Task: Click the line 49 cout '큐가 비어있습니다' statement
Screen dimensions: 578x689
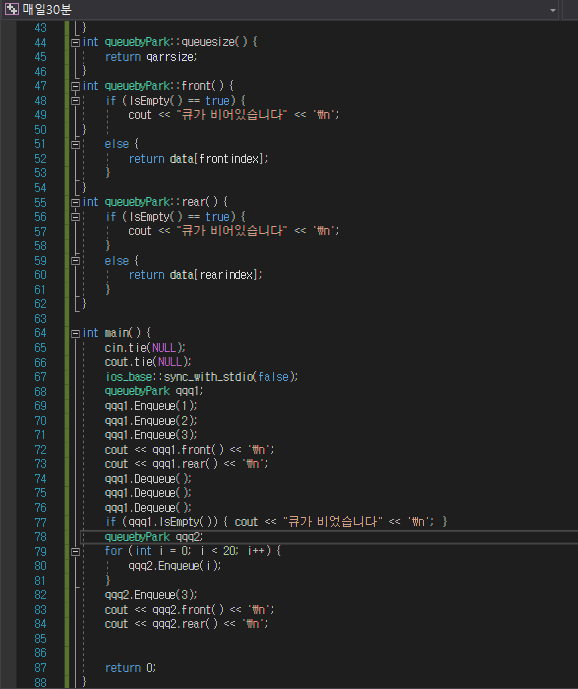Action: (234, 115)
